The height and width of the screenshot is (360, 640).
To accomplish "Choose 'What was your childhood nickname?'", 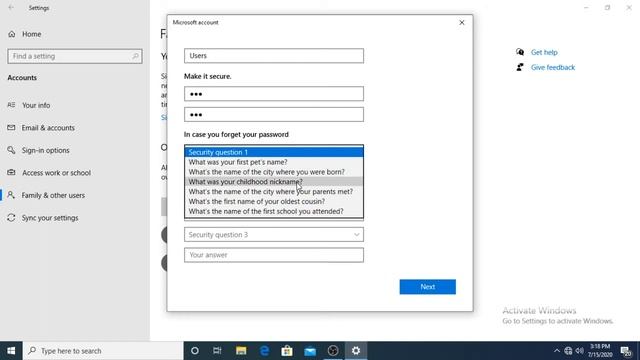I will tap(274, 182).
